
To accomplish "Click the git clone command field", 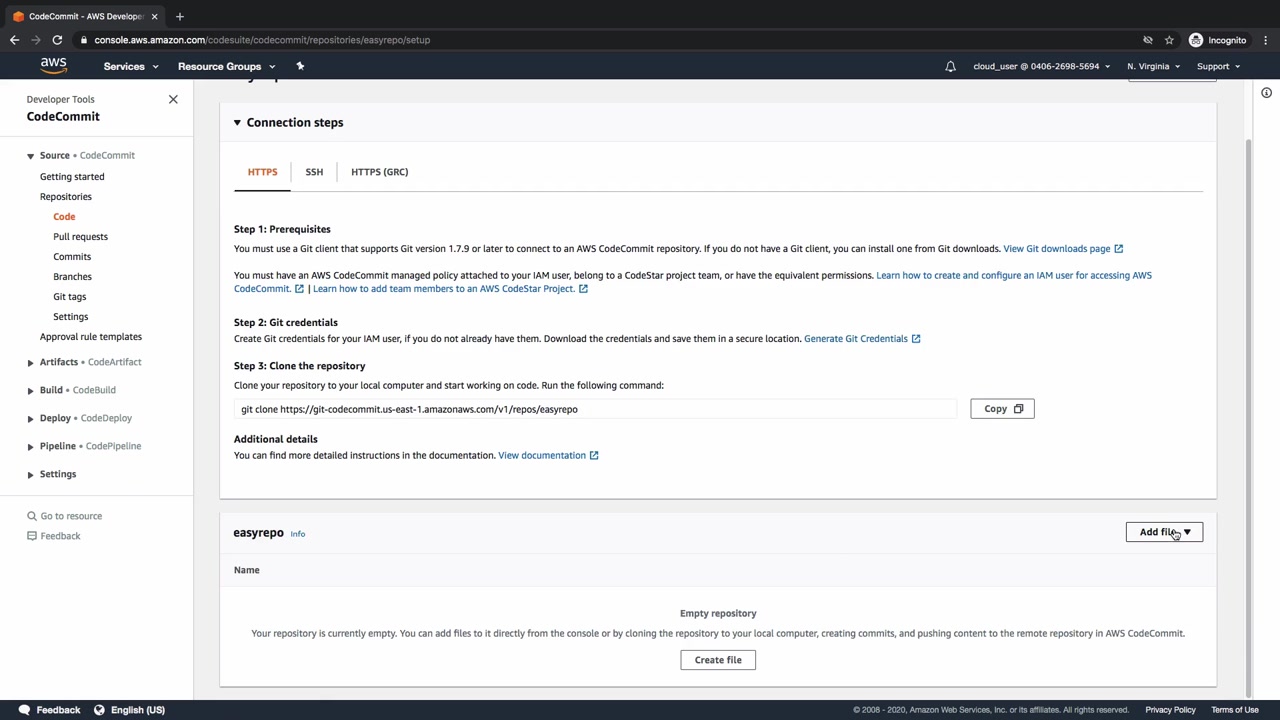I will (x=596, y=409).
